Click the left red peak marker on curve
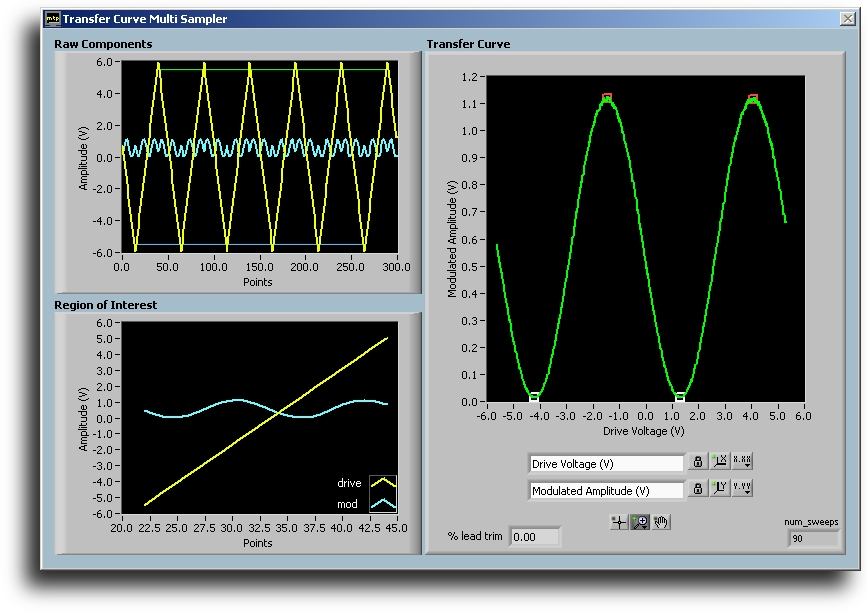The width and height of the screenshot is (867, 614). (607, 98)
